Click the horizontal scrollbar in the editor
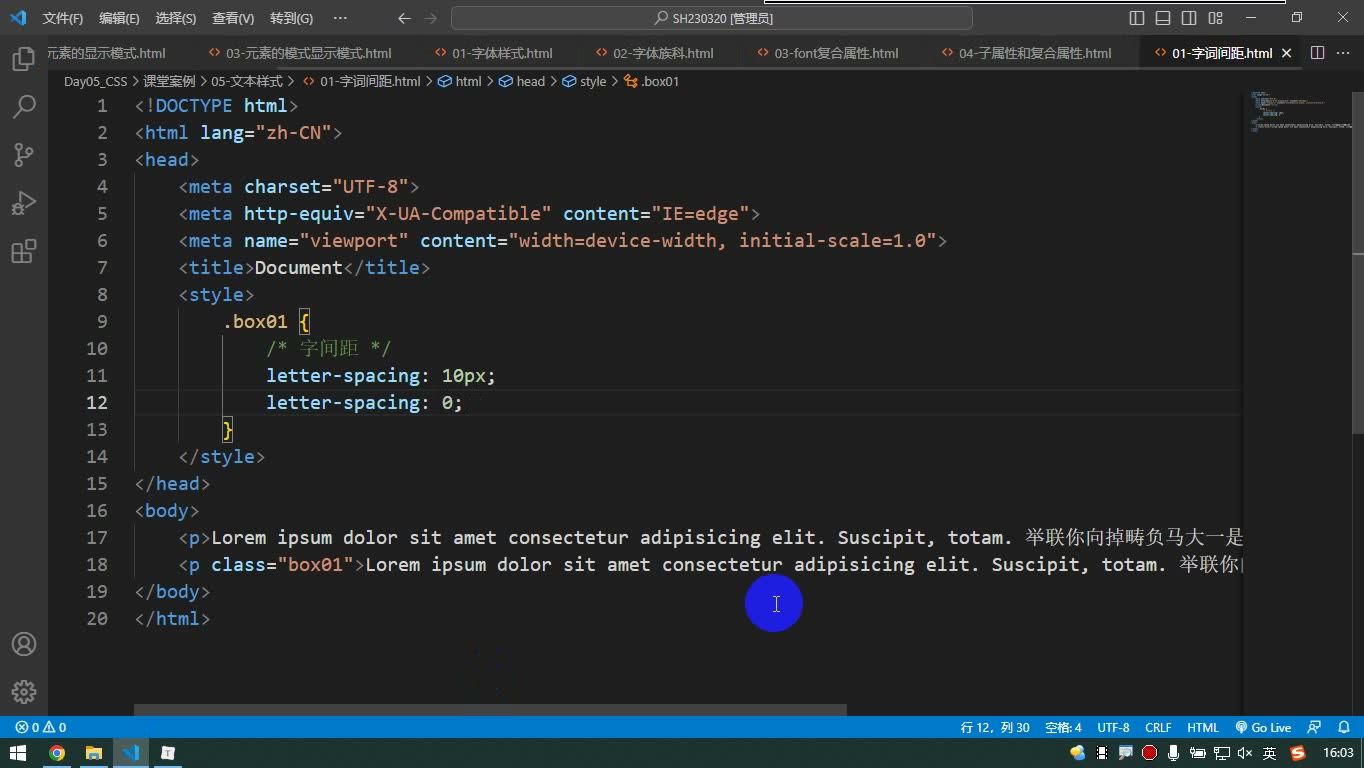Image resolution: width=1364 pixels, height=768 pixels. click(490, 710)
